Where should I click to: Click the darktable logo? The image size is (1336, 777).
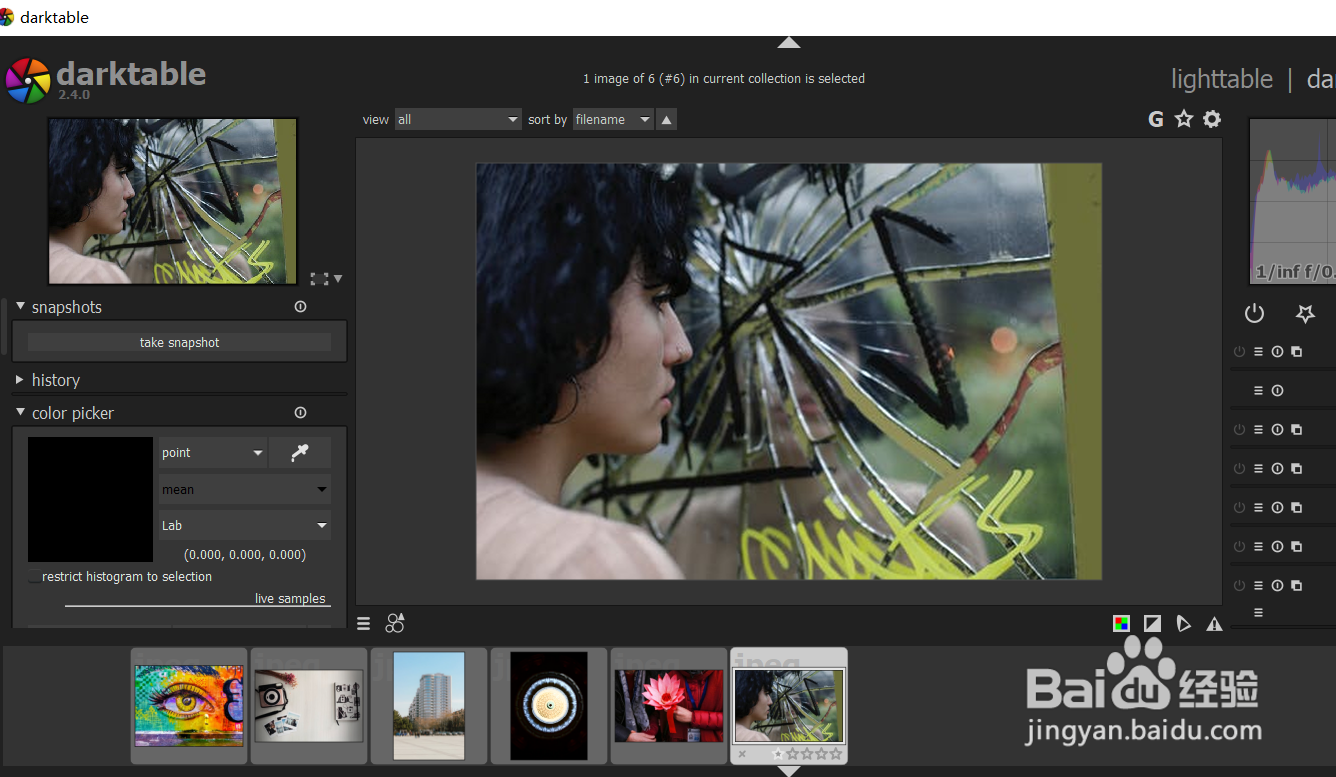click(27, 81)
